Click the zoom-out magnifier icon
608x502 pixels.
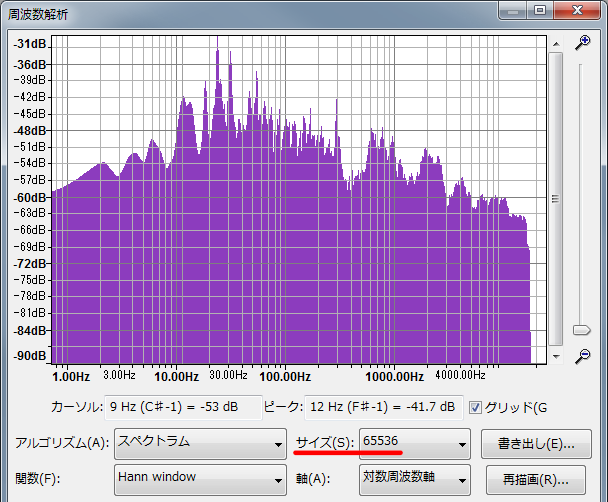click(x=582, y=356)
